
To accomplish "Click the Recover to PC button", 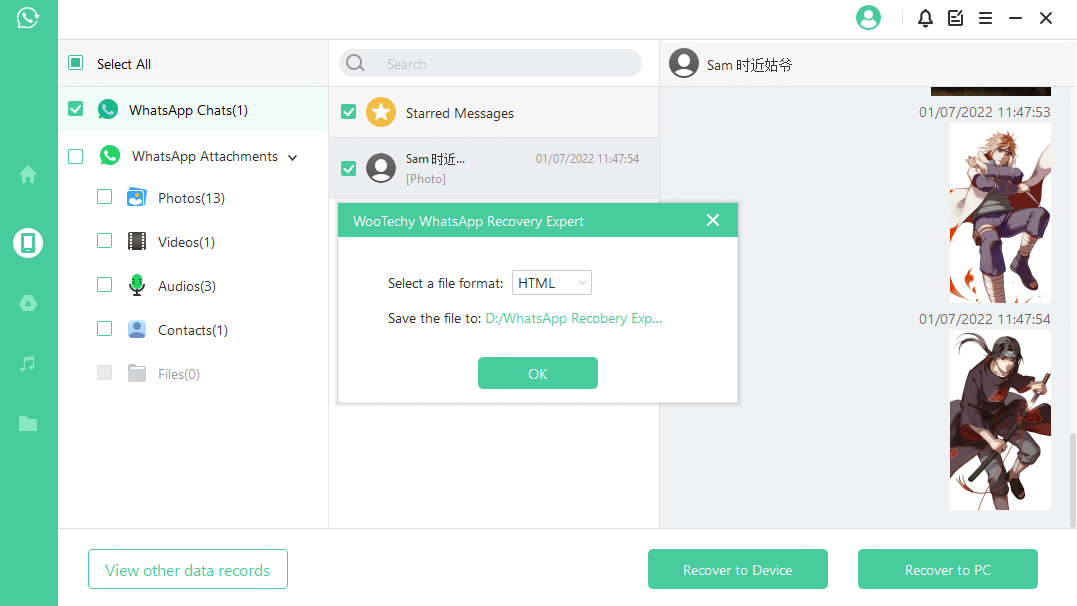I will pos(947,570).
